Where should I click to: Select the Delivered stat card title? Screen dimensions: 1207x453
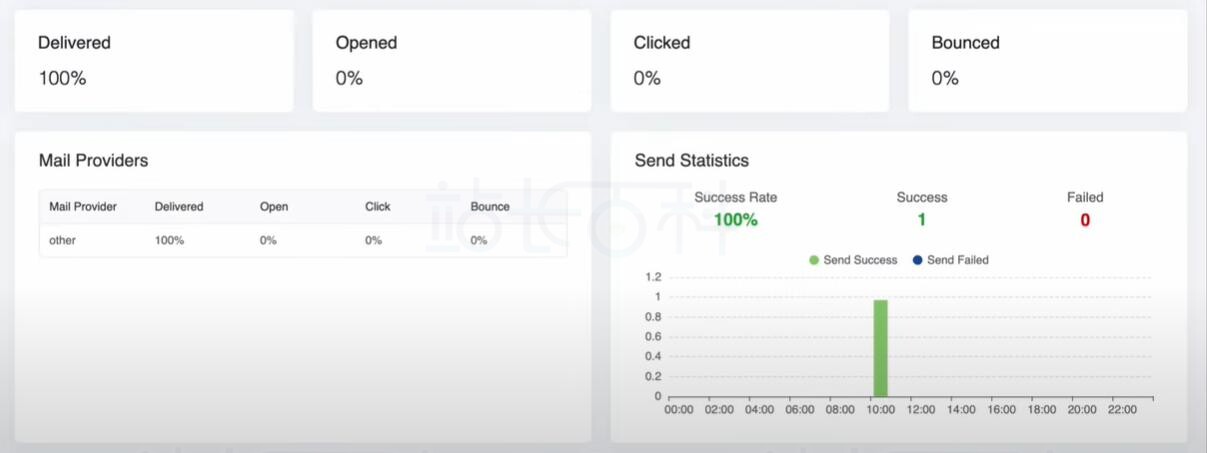pyautogui.click(x=74, y=43)
